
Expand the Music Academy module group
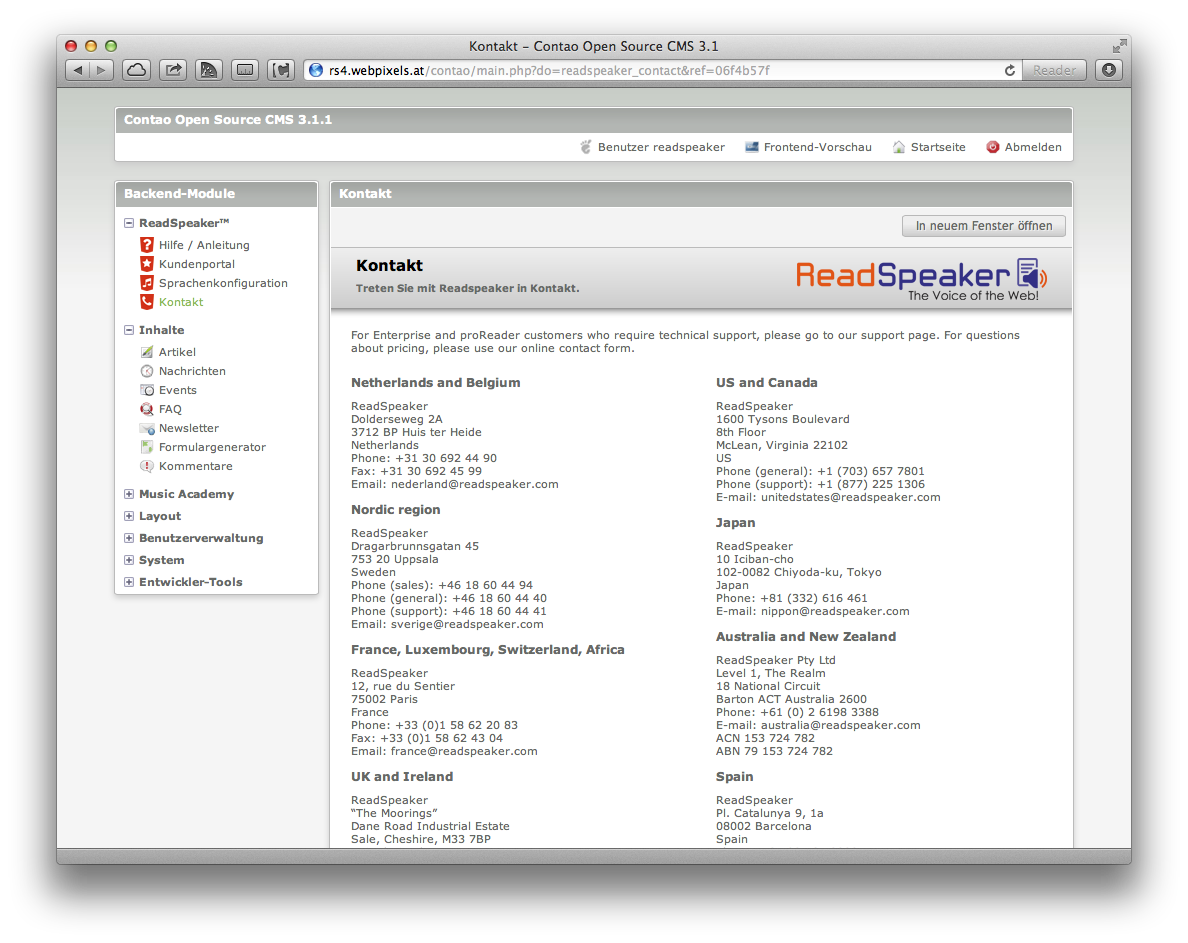coord(129,494)
